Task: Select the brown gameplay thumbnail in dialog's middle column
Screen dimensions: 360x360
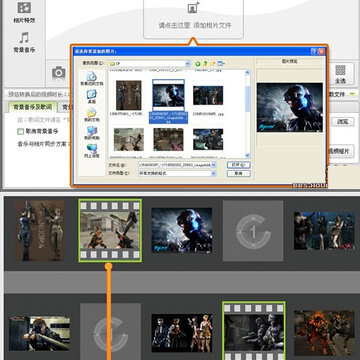Action: [168, 139]
